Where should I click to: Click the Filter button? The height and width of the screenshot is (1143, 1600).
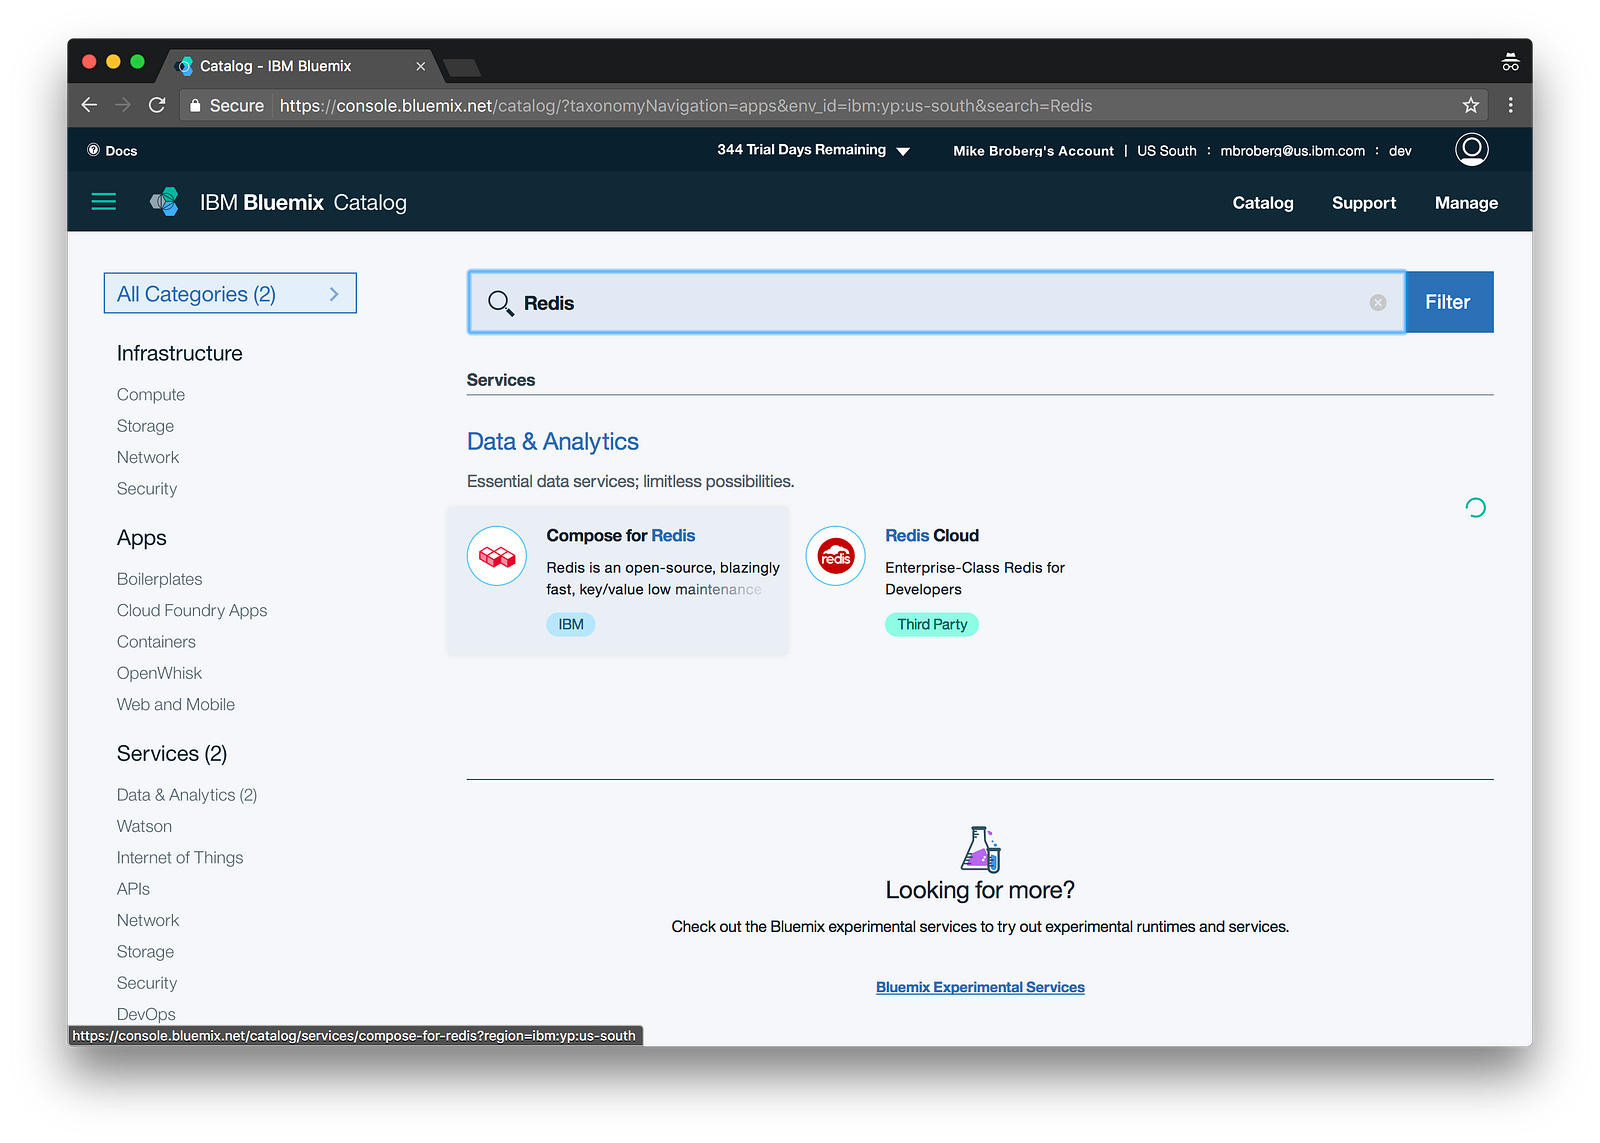(x=1448, y=302)
